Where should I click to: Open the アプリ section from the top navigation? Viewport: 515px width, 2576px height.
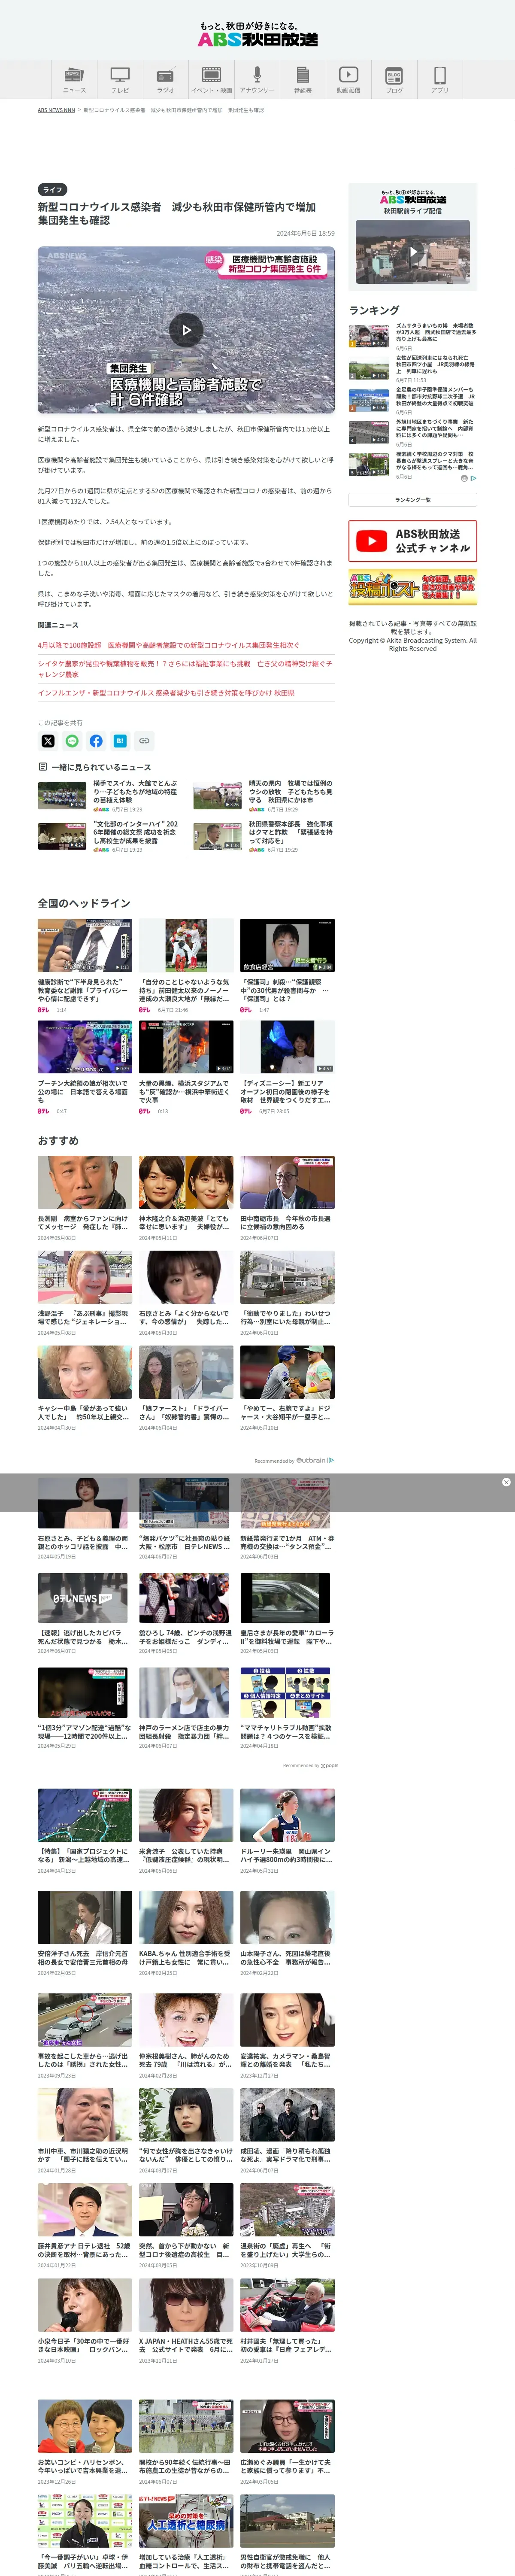click(440, 79)
